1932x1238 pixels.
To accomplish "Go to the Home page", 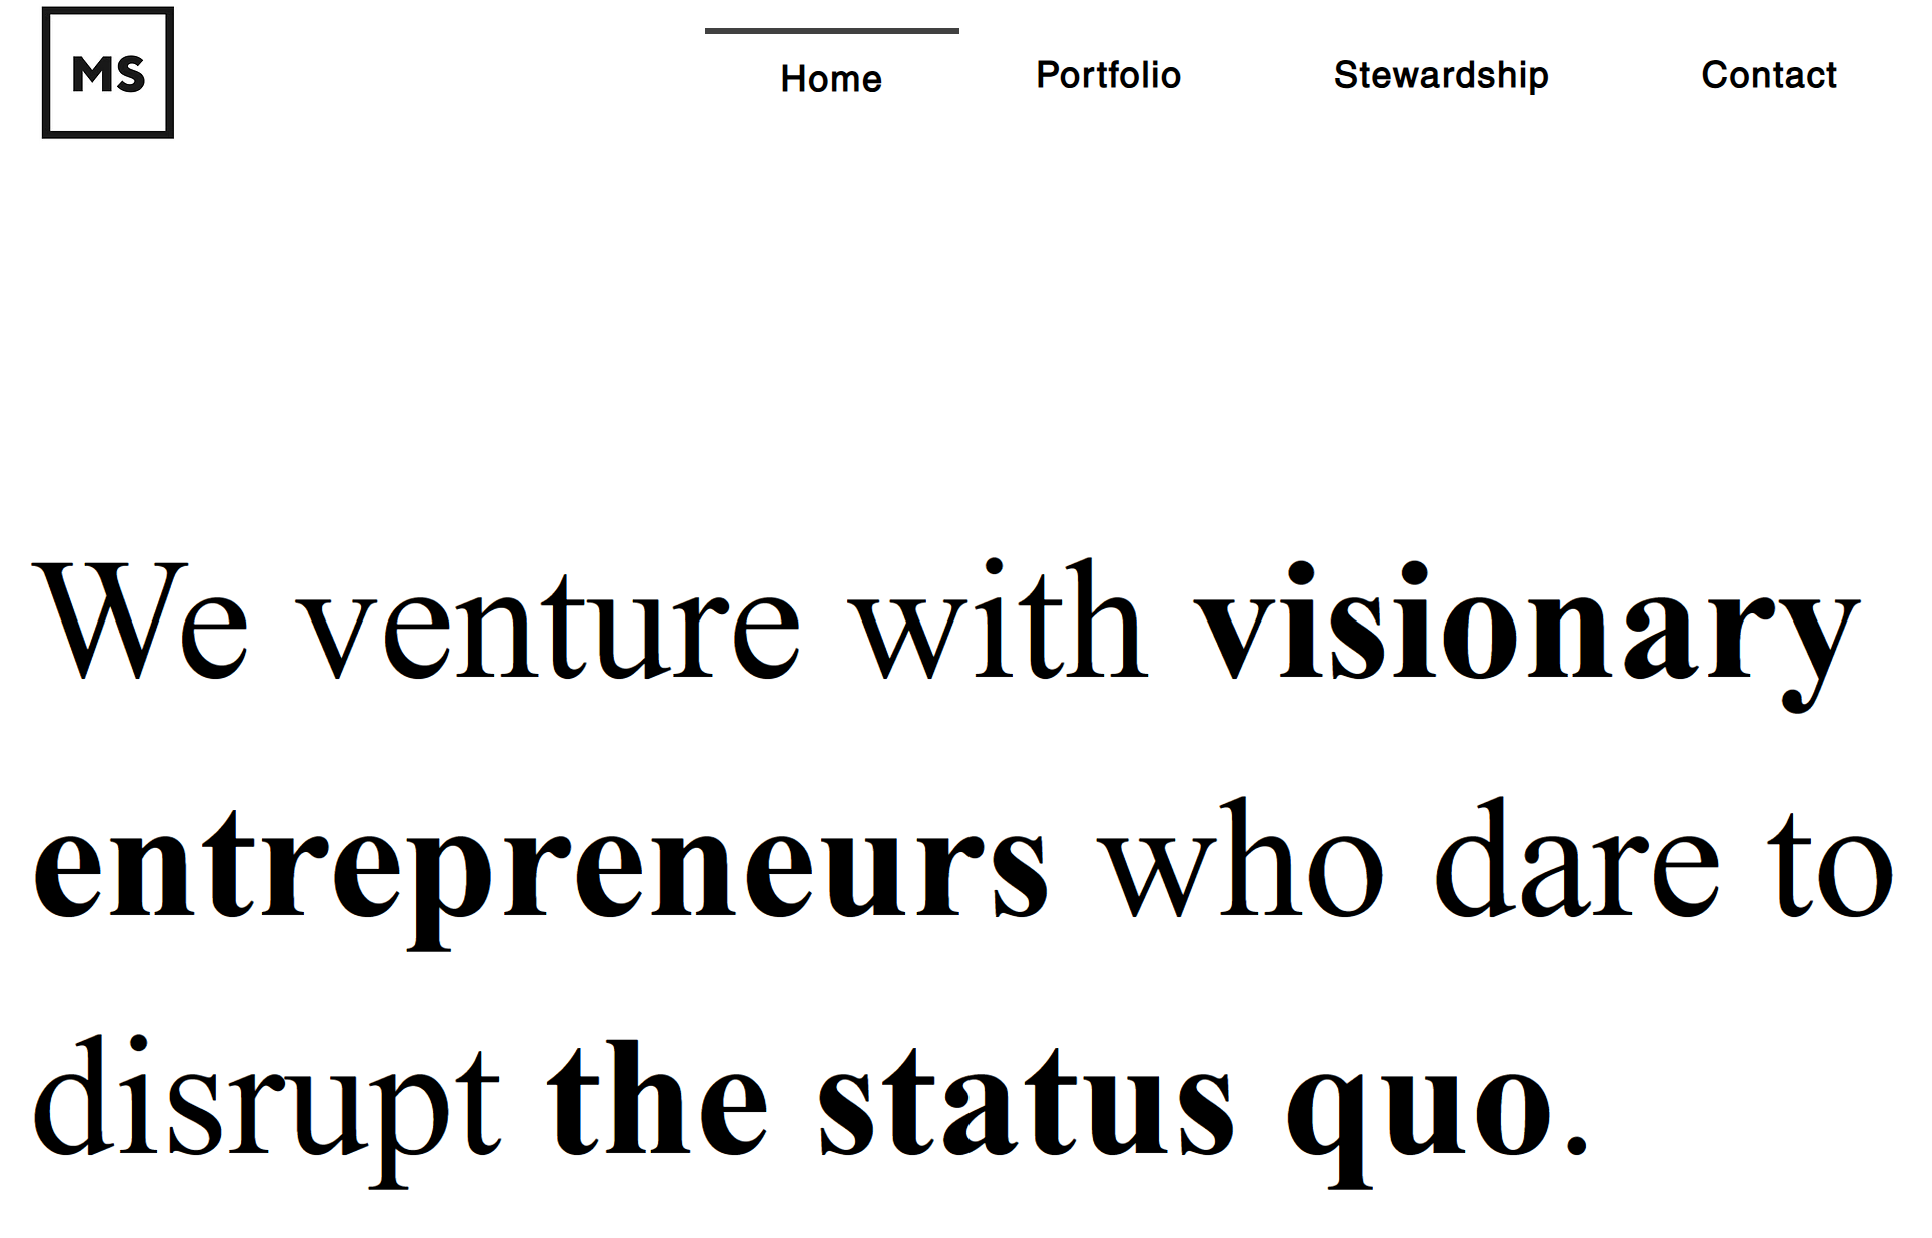I will [831, 79].
